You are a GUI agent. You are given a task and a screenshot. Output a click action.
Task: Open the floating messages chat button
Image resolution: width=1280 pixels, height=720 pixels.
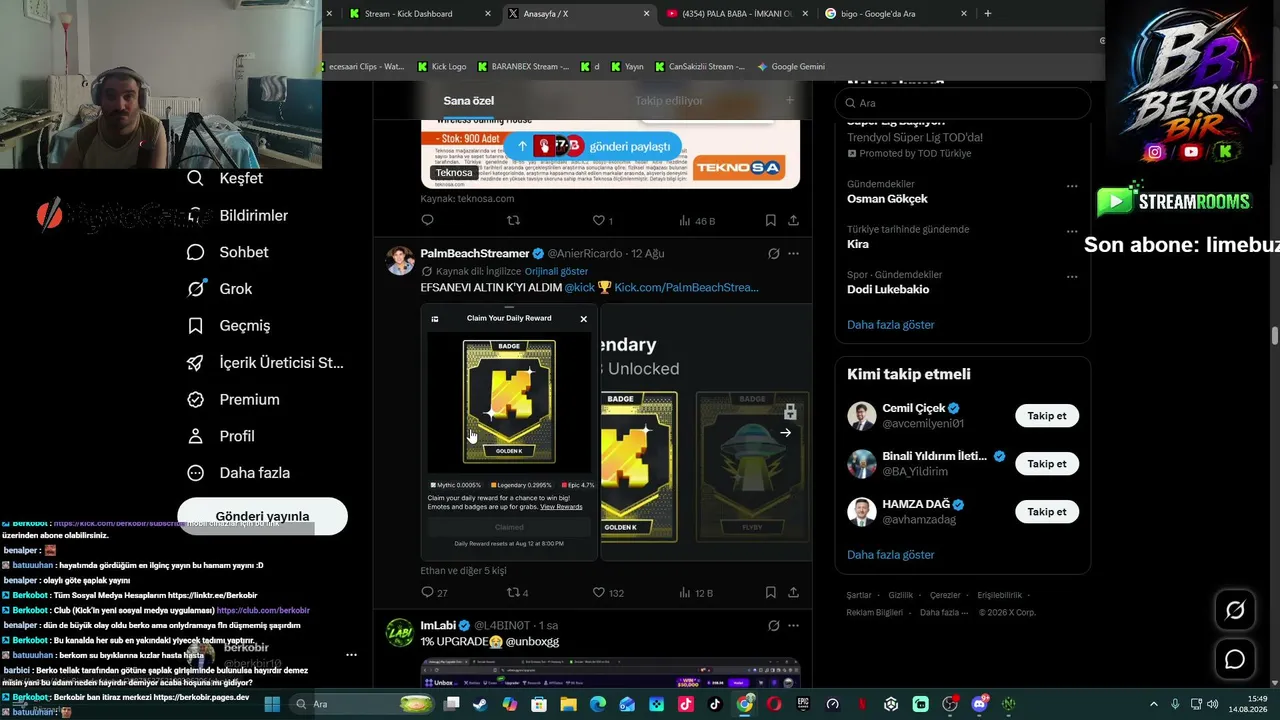pyautogui.click(x=1235, y=660)
